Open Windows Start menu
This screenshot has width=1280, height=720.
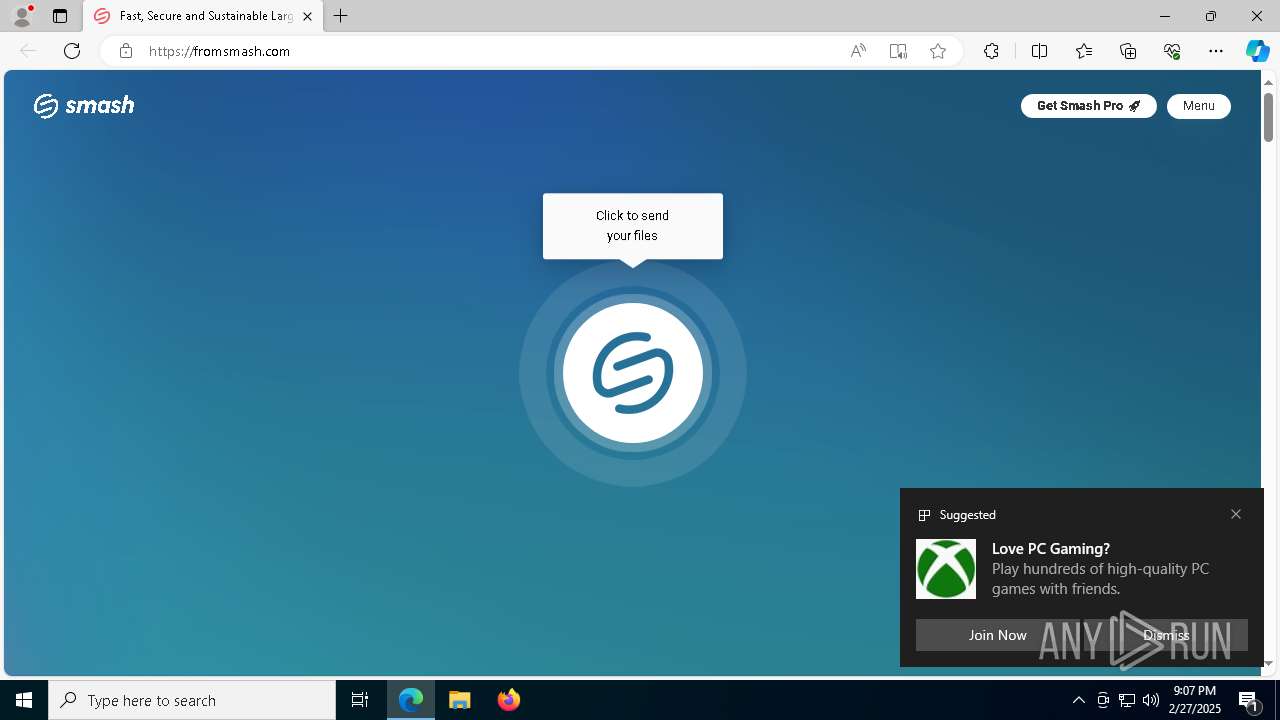pyautogui.click(x=24, y=700)
